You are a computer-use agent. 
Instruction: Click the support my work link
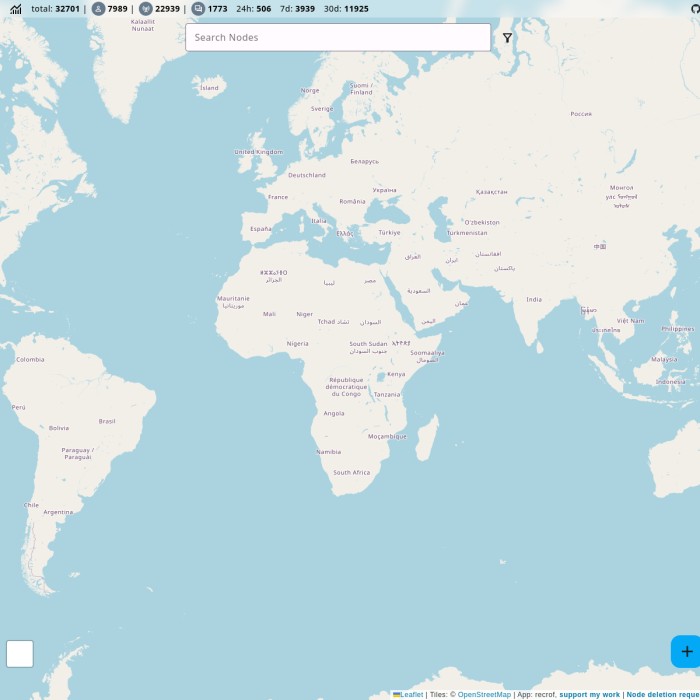click(x=589, y=695)
